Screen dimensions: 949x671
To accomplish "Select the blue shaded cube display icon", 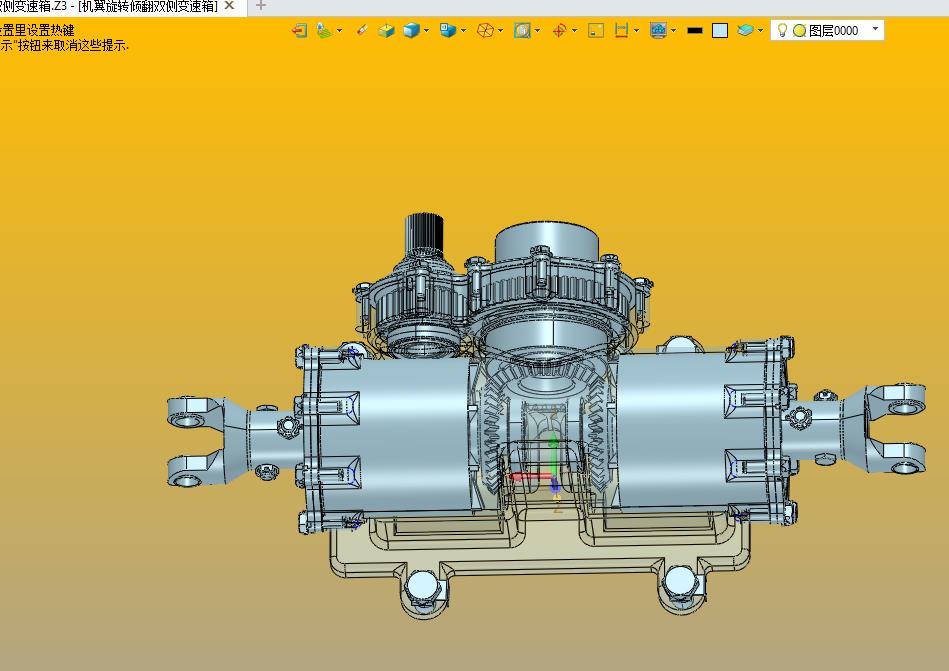I will (x=410, y=31).
